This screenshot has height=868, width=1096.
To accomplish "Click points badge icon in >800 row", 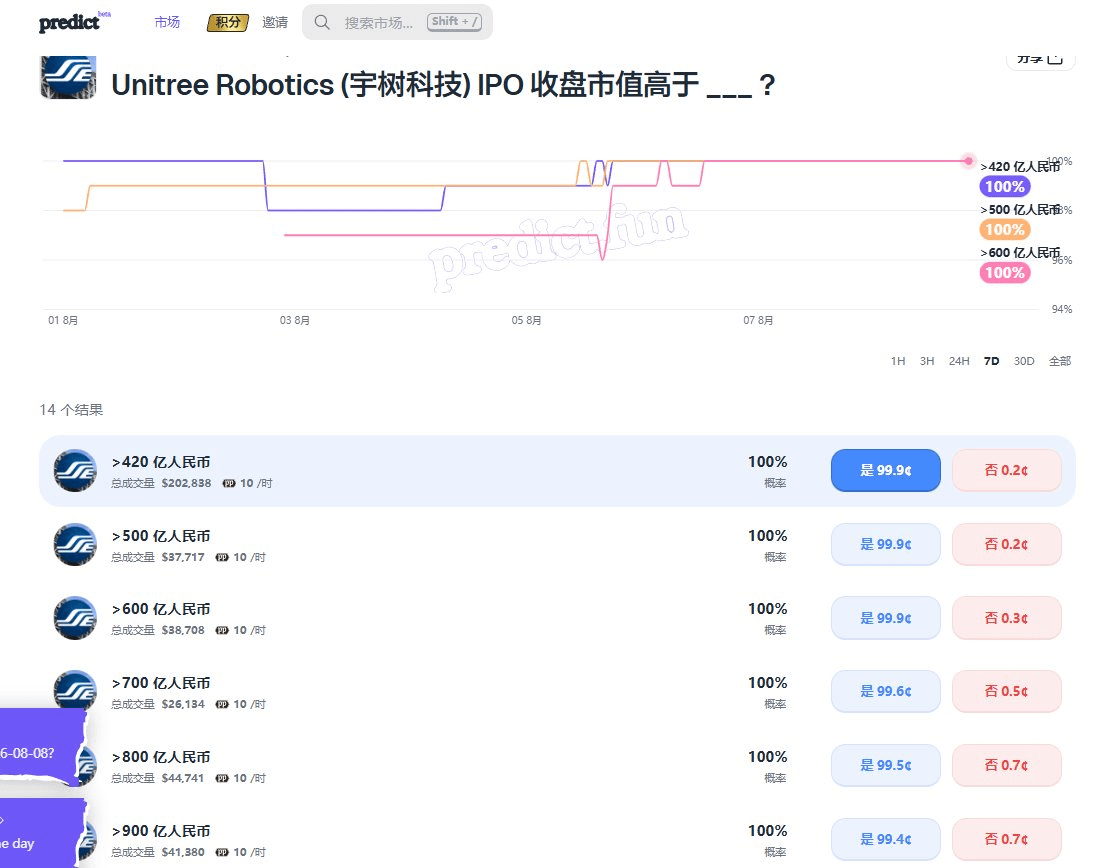I will click(222, 779).
